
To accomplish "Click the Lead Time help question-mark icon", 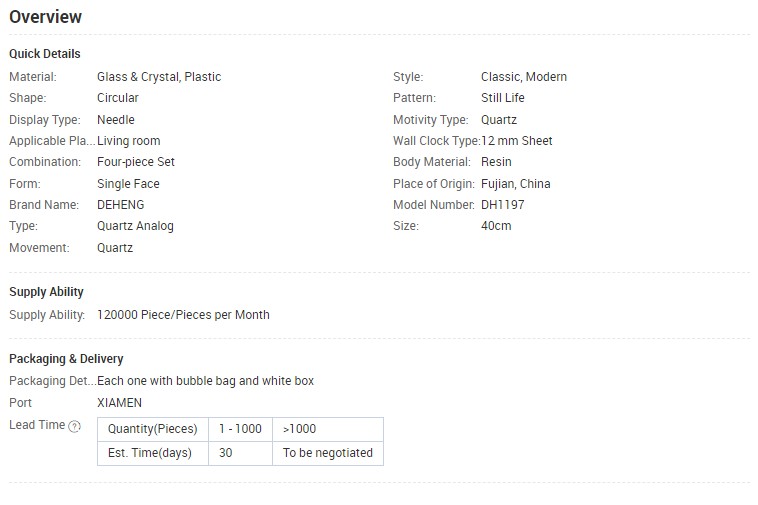I will coord(74,426).
